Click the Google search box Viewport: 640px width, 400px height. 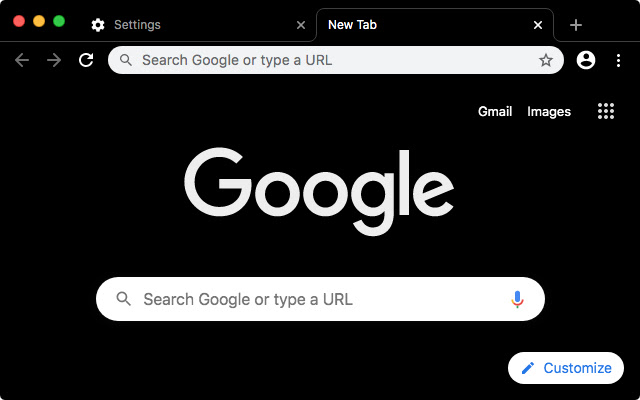tap(310, 299)
